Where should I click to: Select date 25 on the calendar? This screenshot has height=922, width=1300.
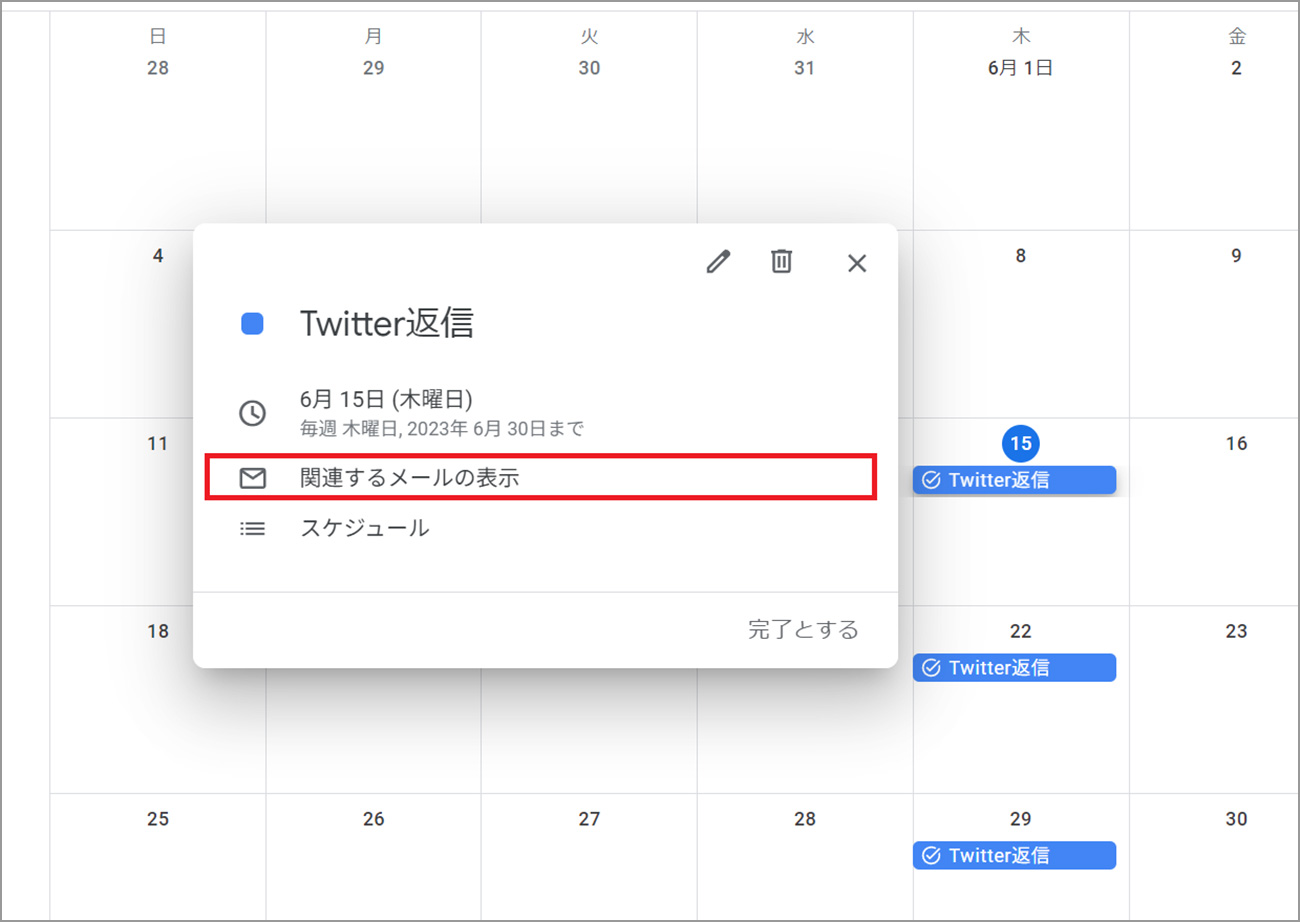pos(158,820)
